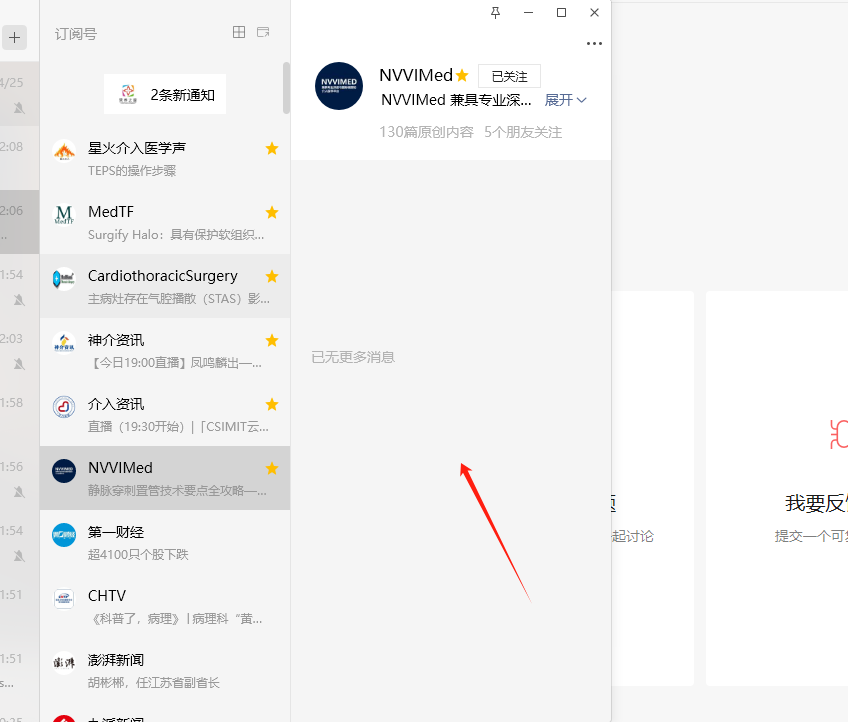Image resolution: width=848 pixels, height=722 pixels.
Task: Open MedTF subscription
Action: (x=165, y=222)
